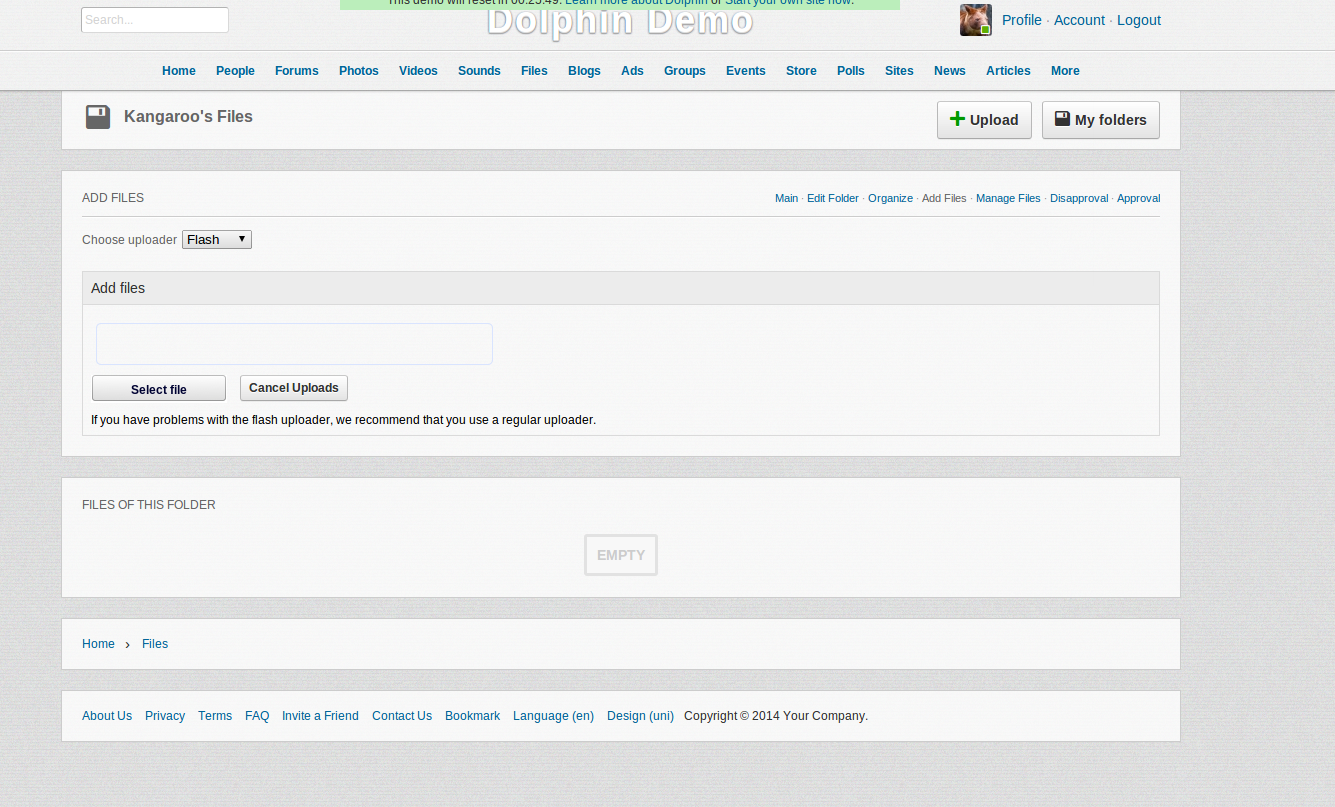1335x807 pixels.
Task: Go to the Ads section
Action: point(632,71)
